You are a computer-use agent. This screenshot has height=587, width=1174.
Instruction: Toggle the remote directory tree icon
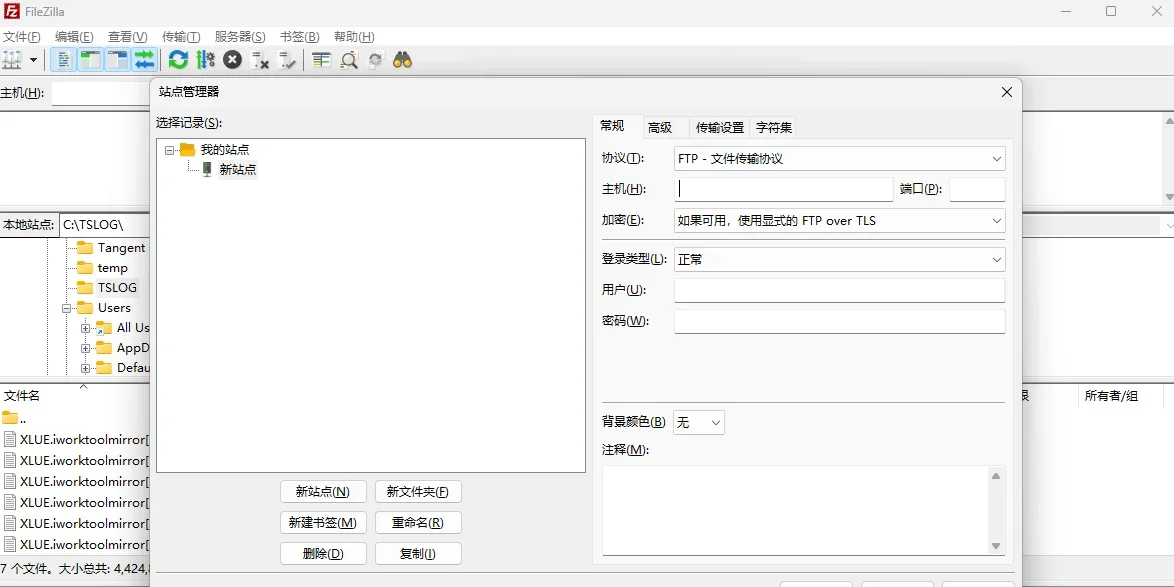coord(118,59)
